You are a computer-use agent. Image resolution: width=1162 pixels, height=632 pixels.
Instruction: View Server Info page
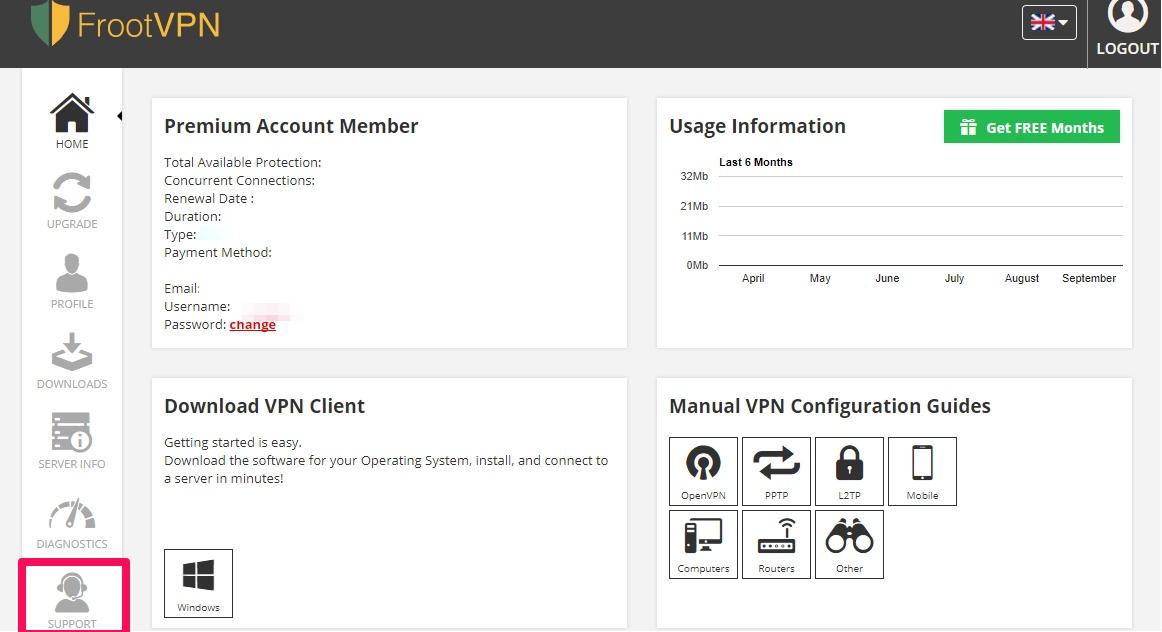point(72,441)
